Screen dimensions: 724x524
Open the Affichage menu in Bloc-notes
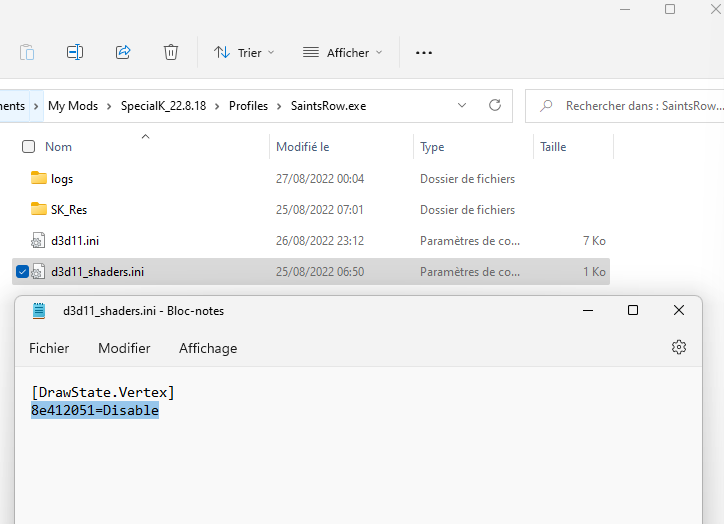tap(208, 348)
